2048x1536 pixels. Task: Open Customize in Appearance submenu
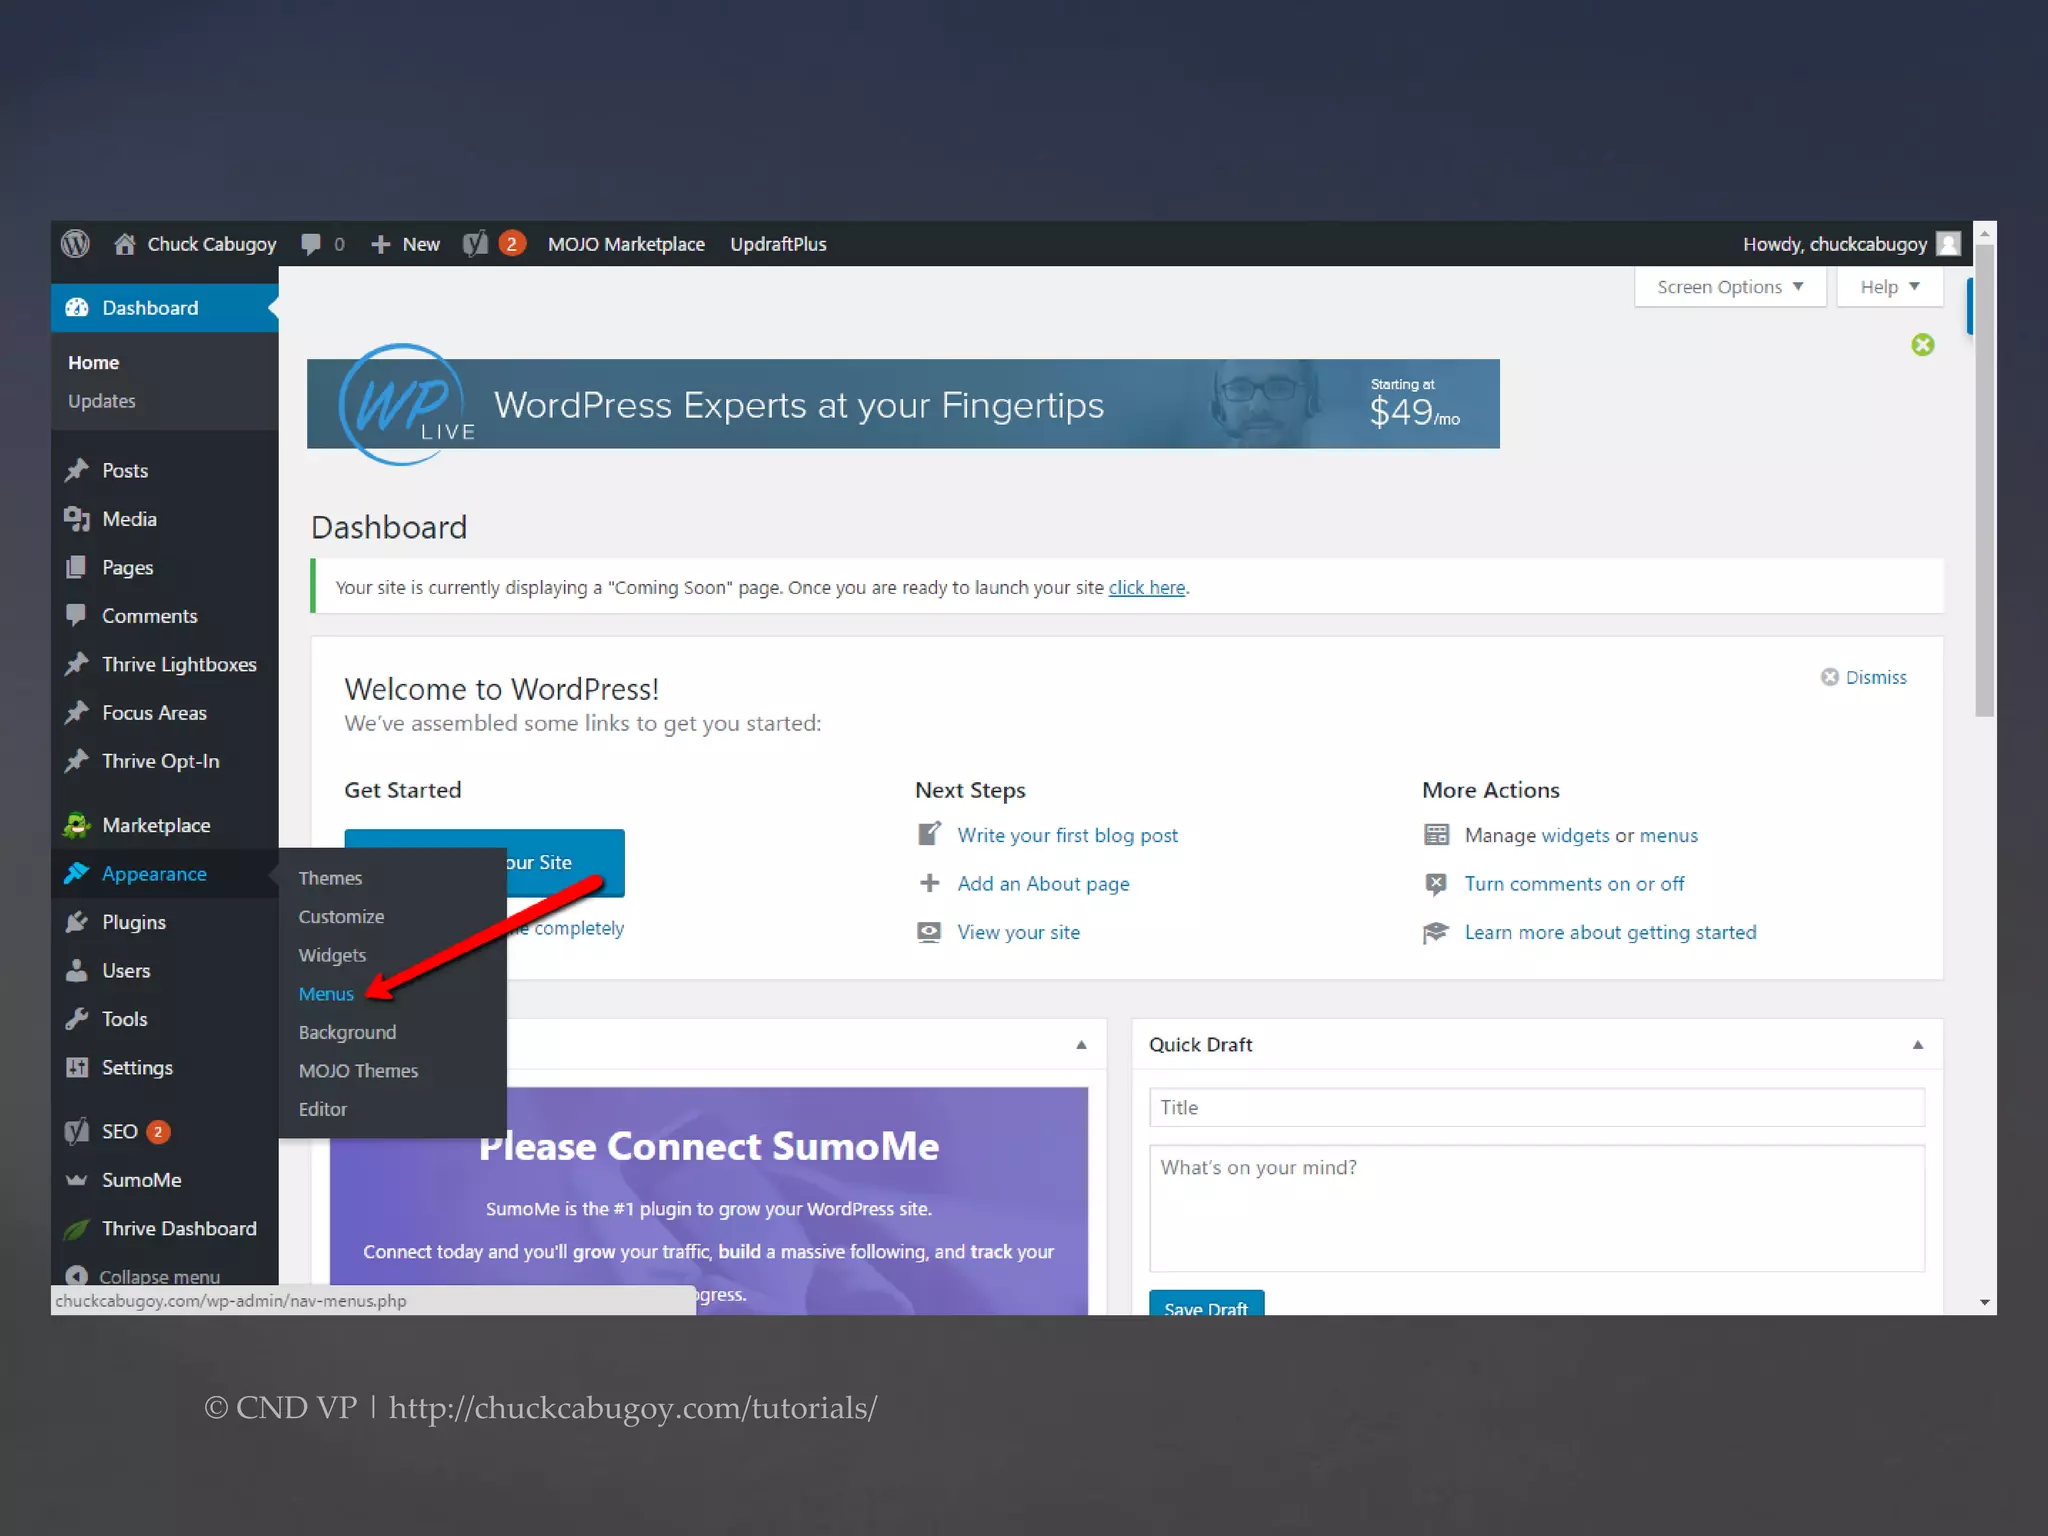tap(341, 917)
